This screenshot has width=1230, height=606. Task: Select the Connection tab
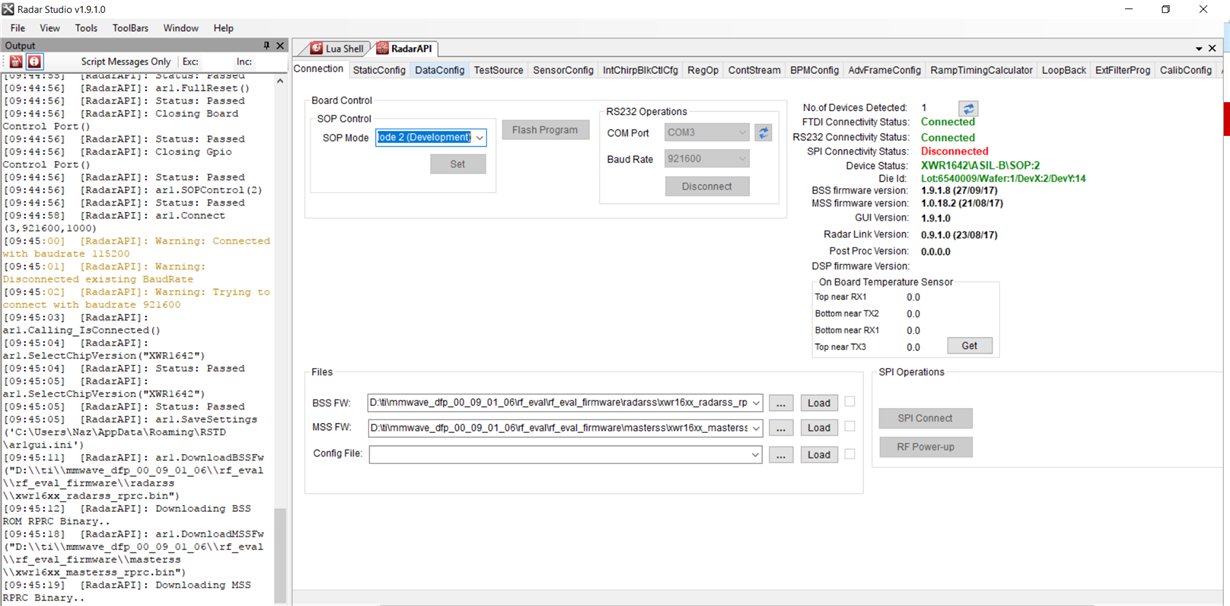[319, 69]
